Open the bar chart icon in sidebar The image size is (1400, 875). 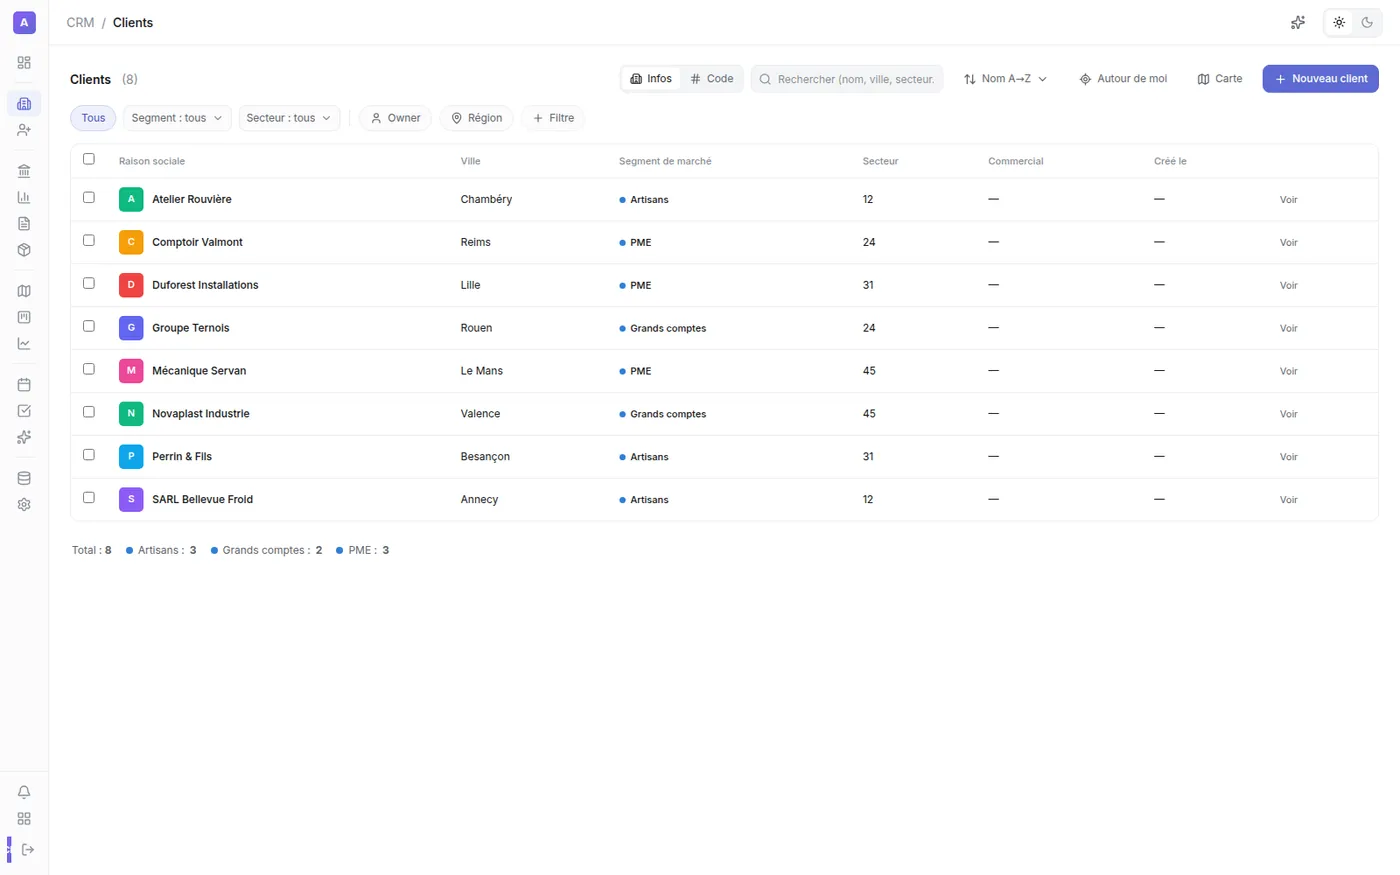click(x=24, y=197)
